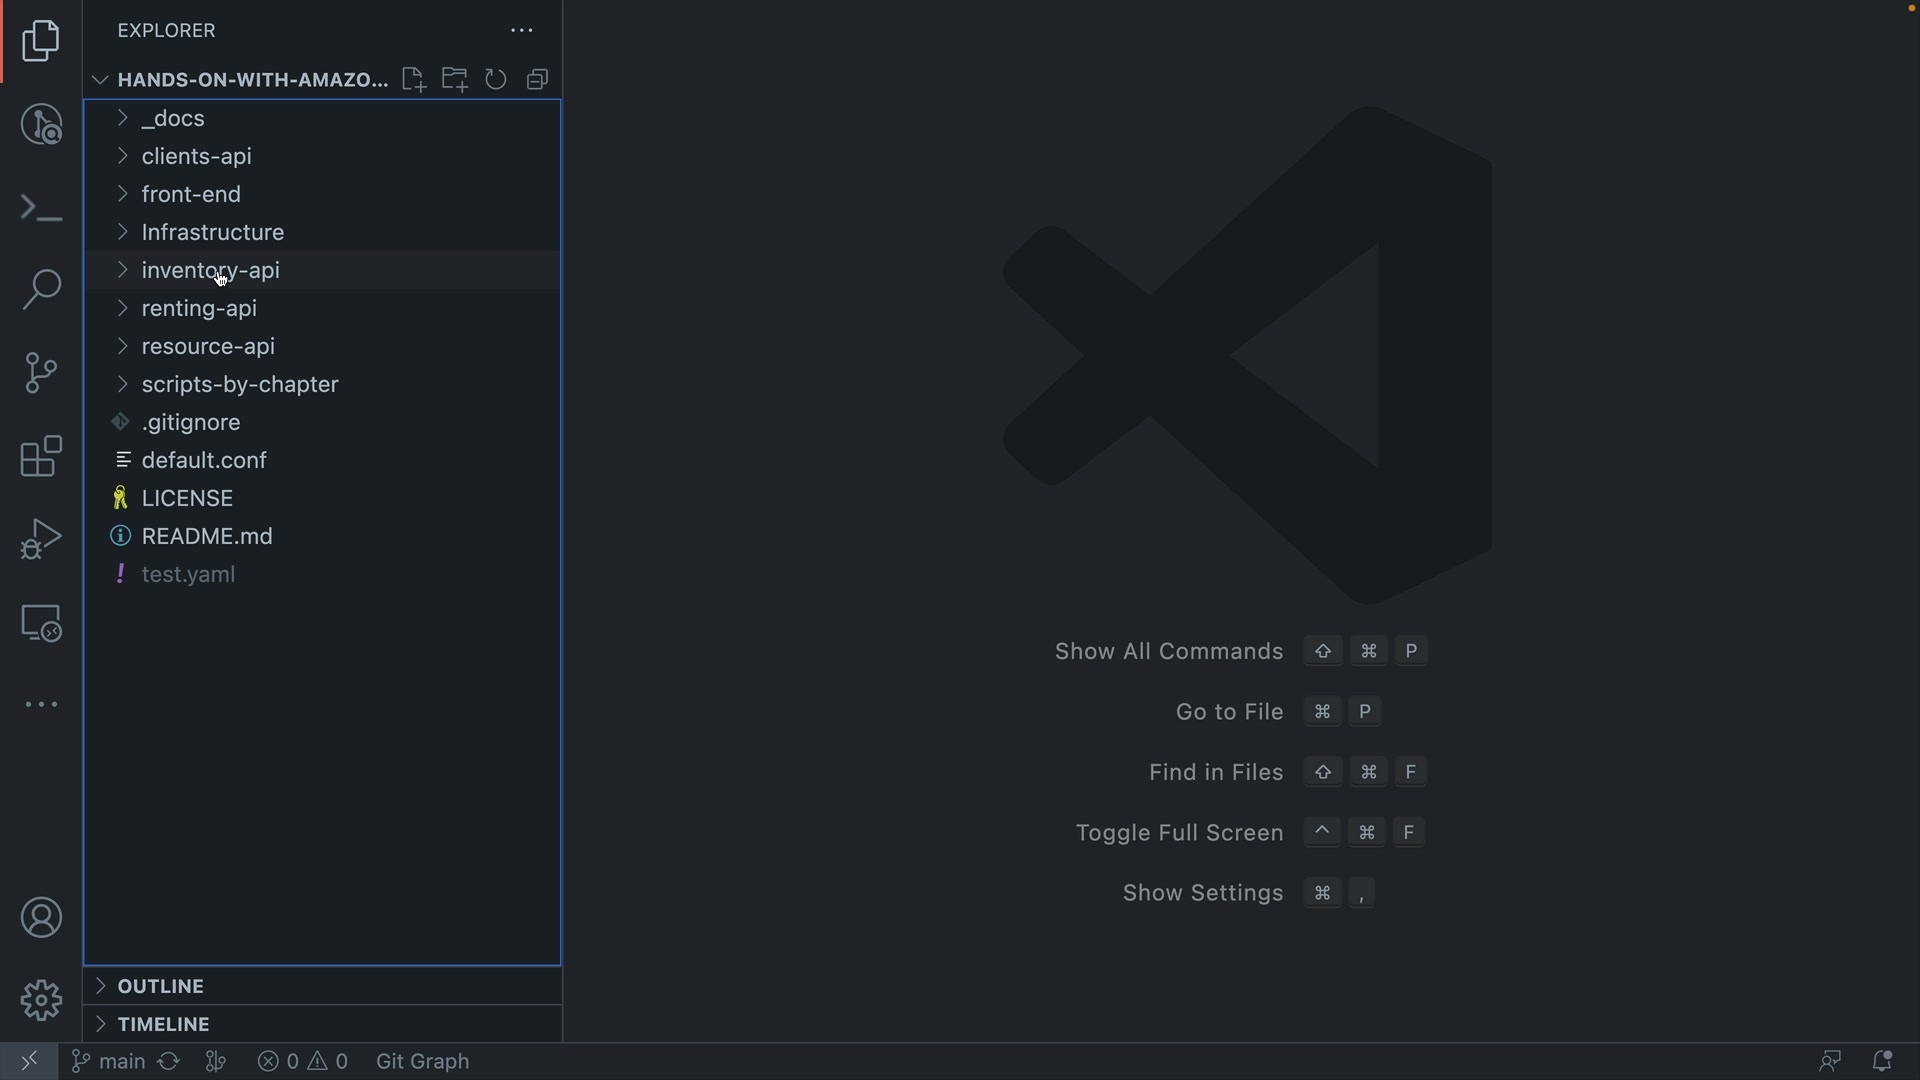Open the README.md file
This screenshot has width=1920, height=1080.
point(207,537)
